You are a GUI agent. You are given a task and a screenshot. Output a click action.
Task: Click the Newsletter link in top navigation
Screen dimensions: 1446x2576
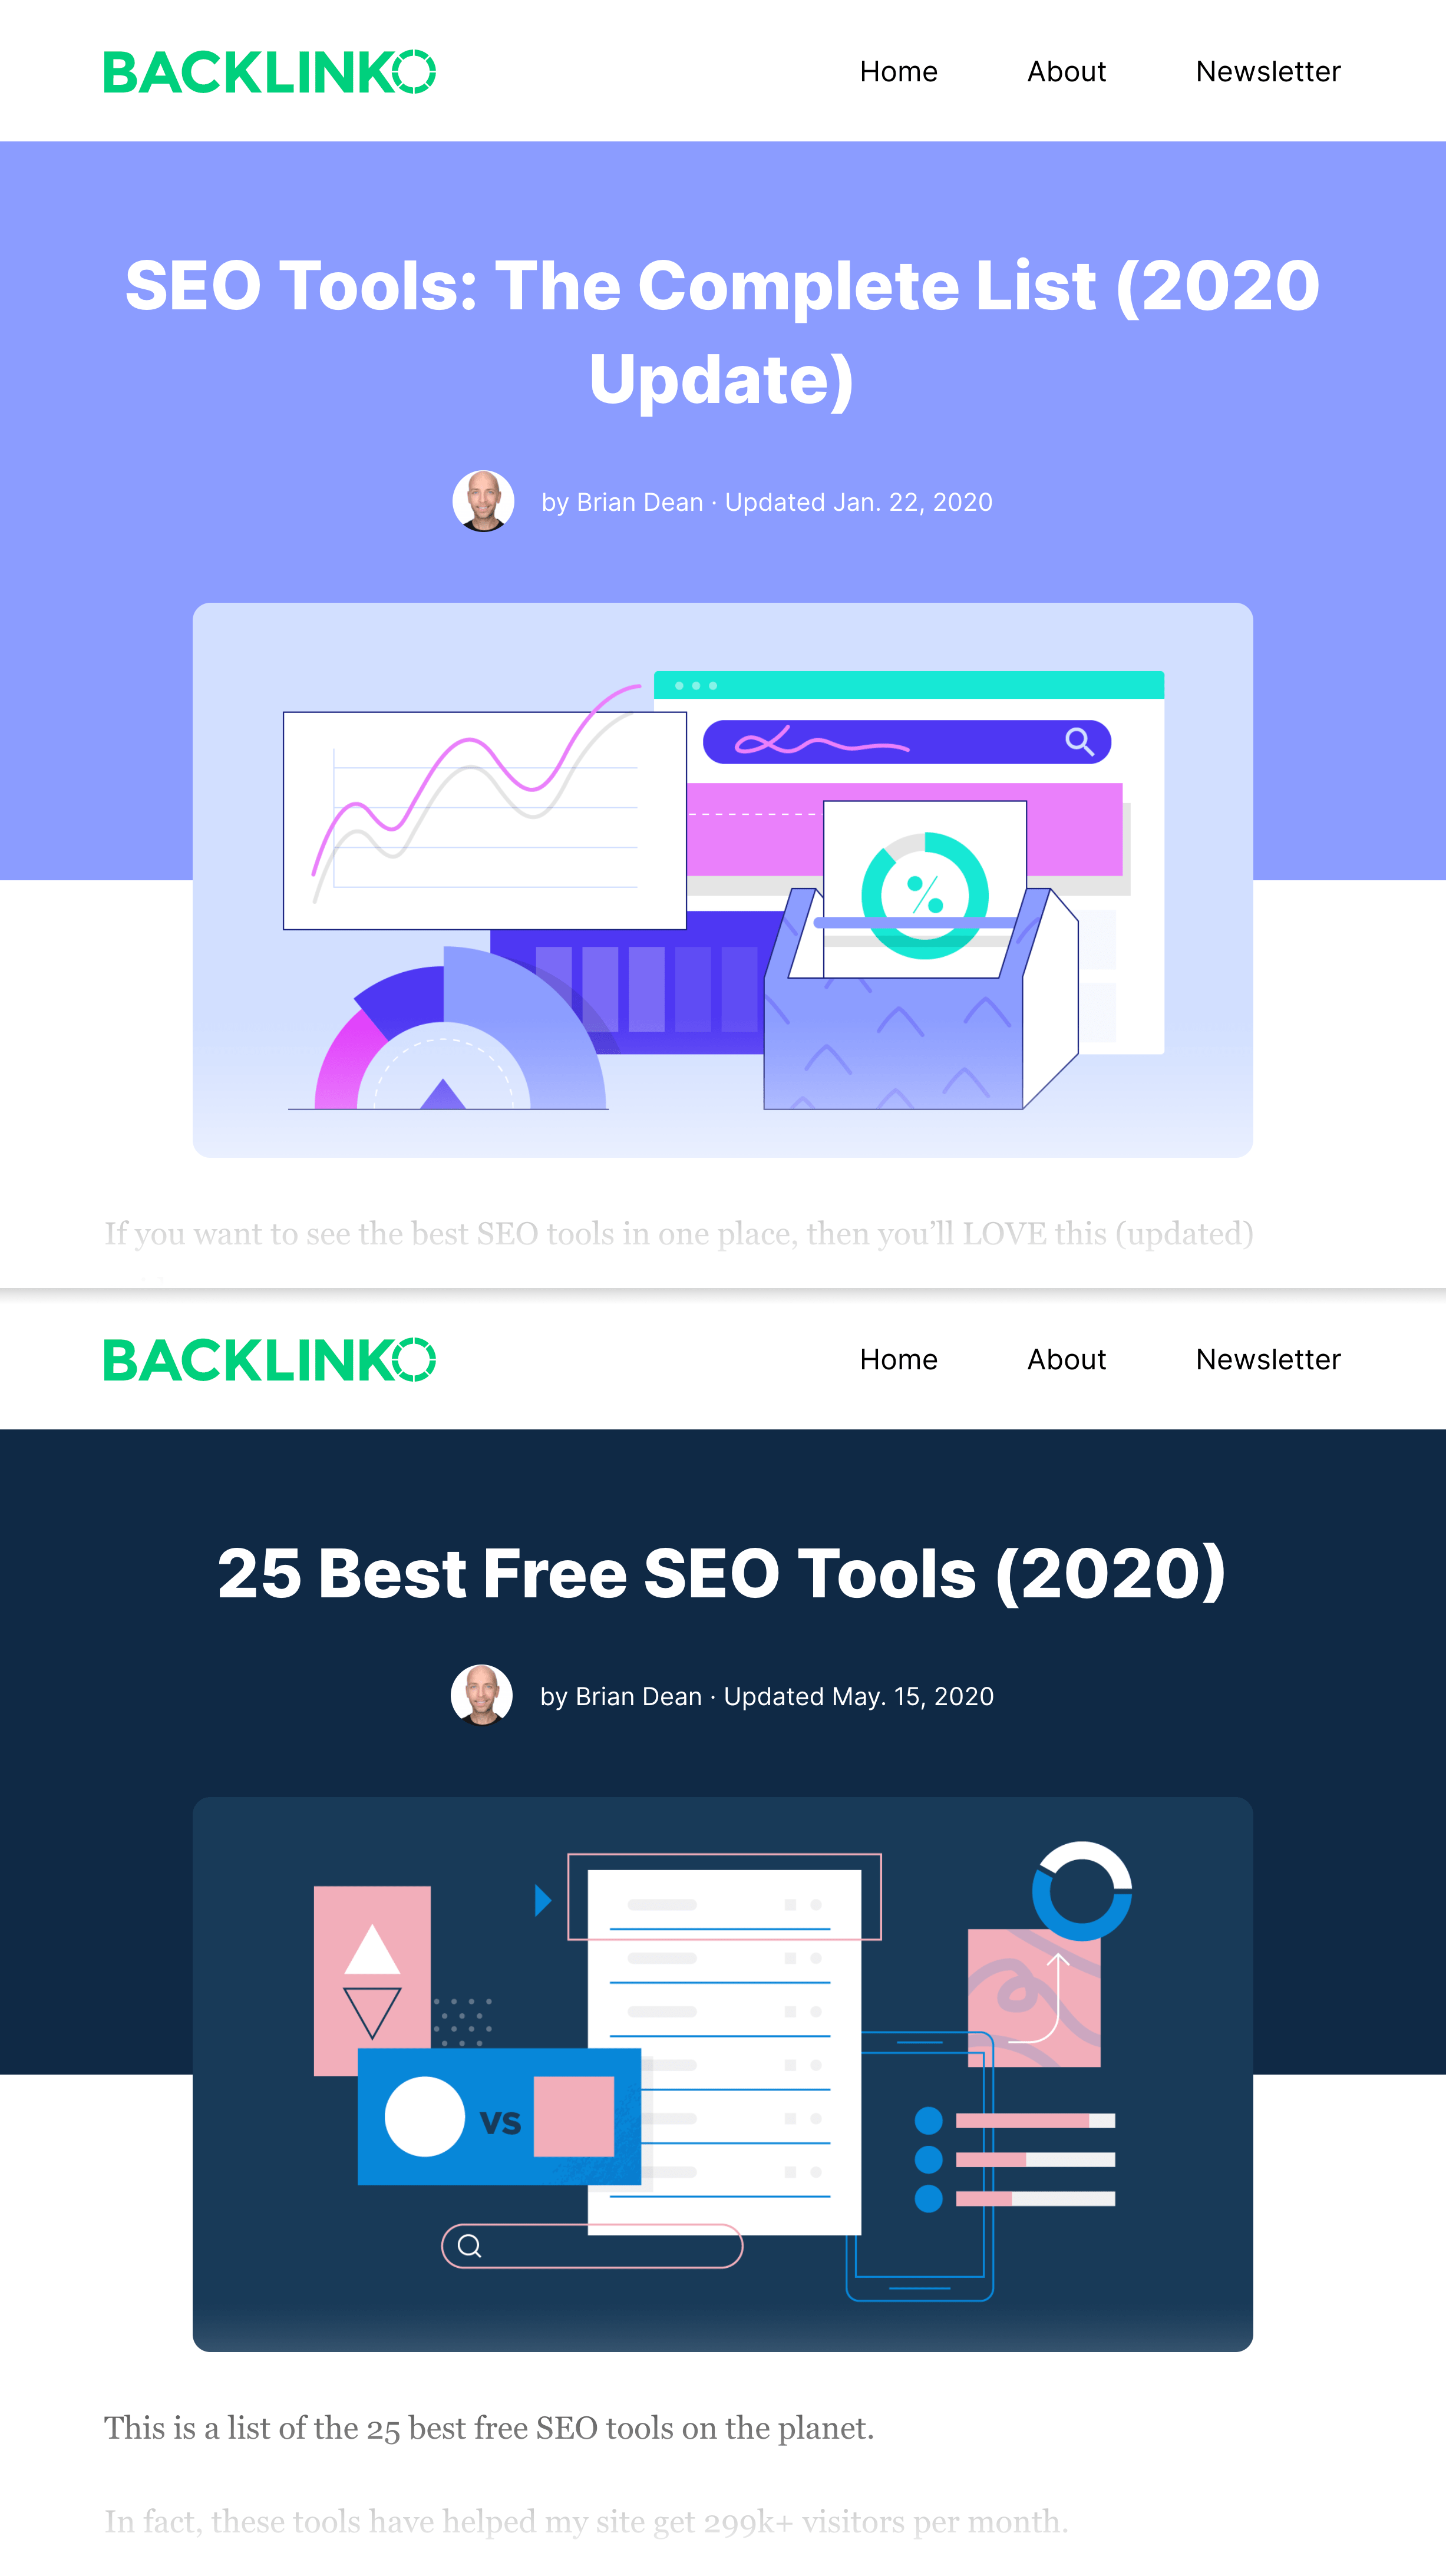[1267, 71]
